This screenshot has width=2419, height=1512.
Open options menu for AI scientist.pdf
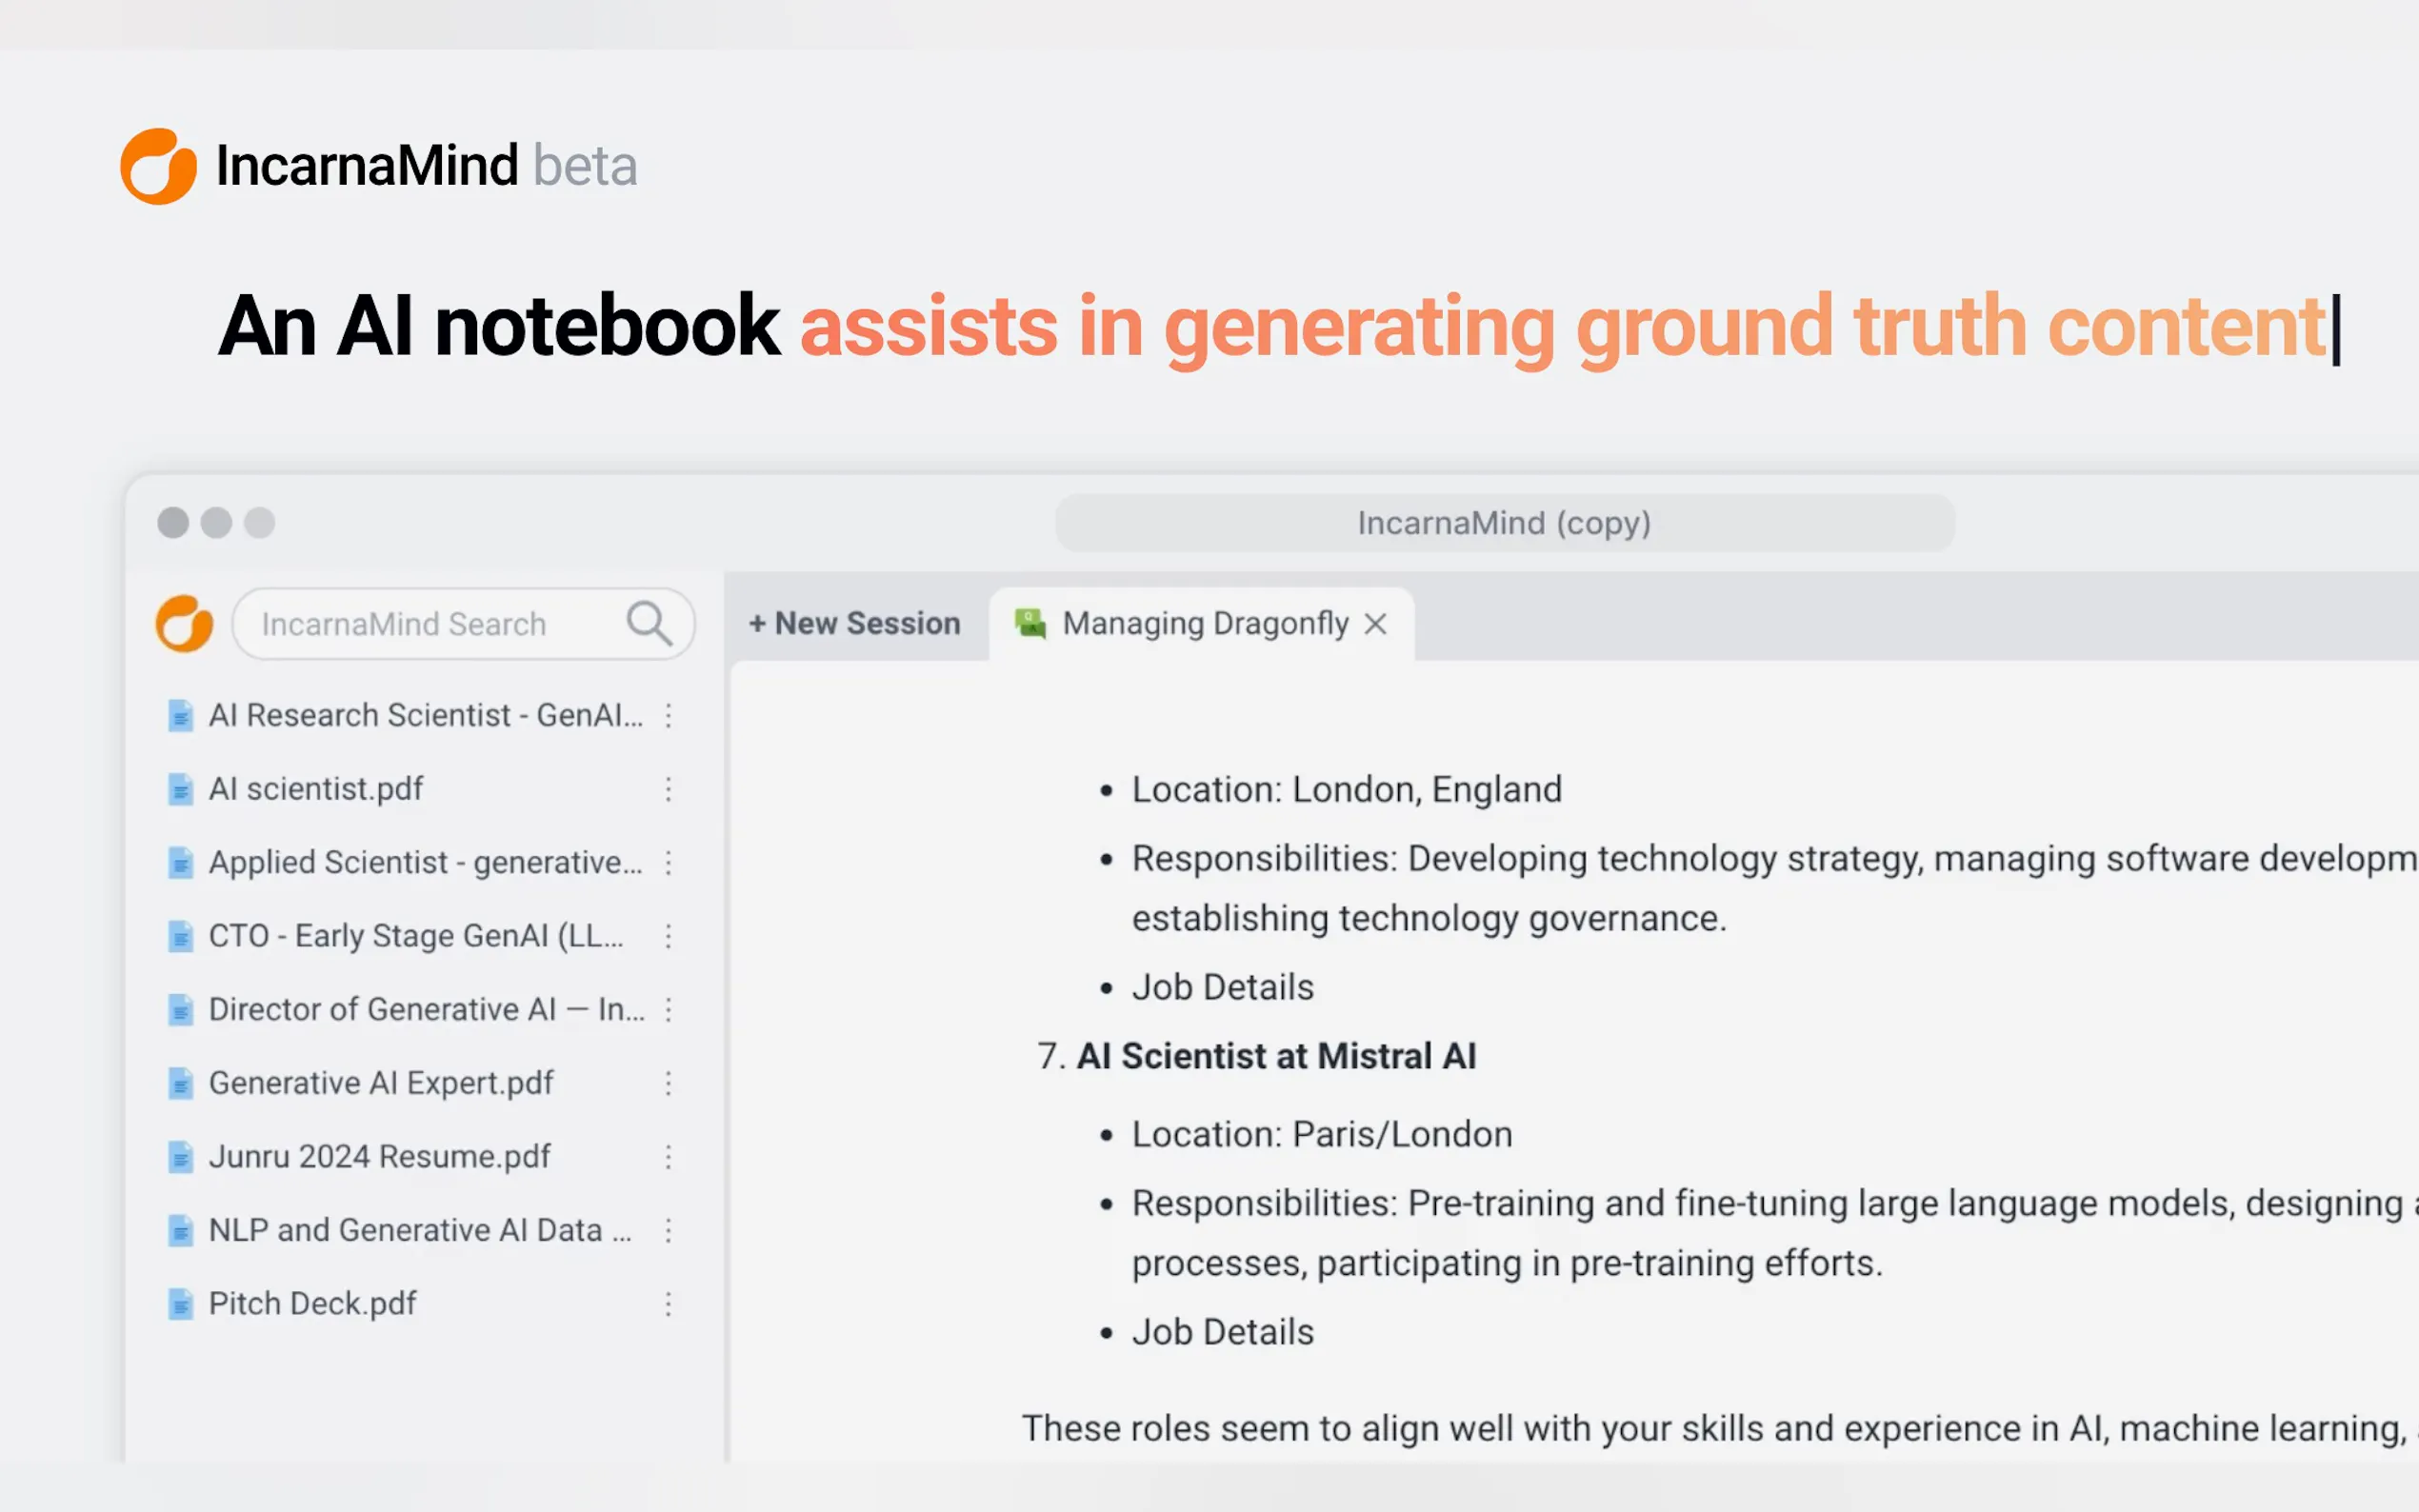point(668,789)
